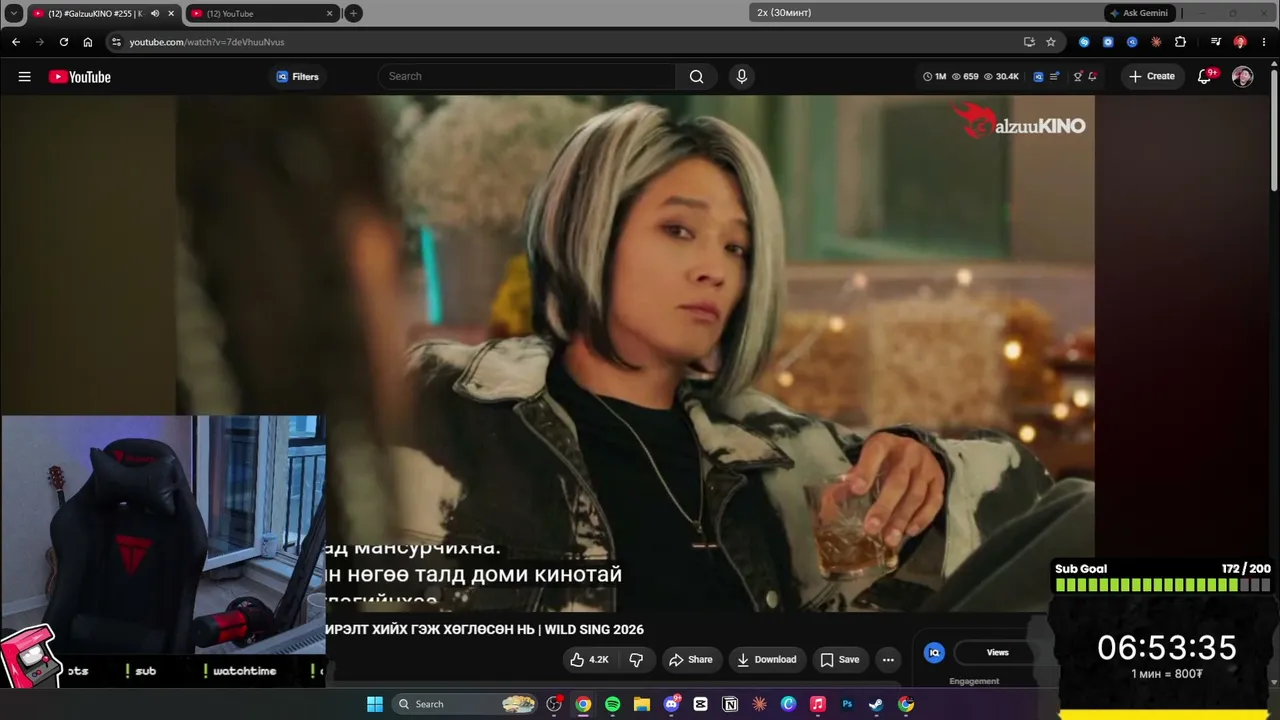1280x720 pixels.
Task: View site information for youtube.com
Action: (x=117, y=42)
